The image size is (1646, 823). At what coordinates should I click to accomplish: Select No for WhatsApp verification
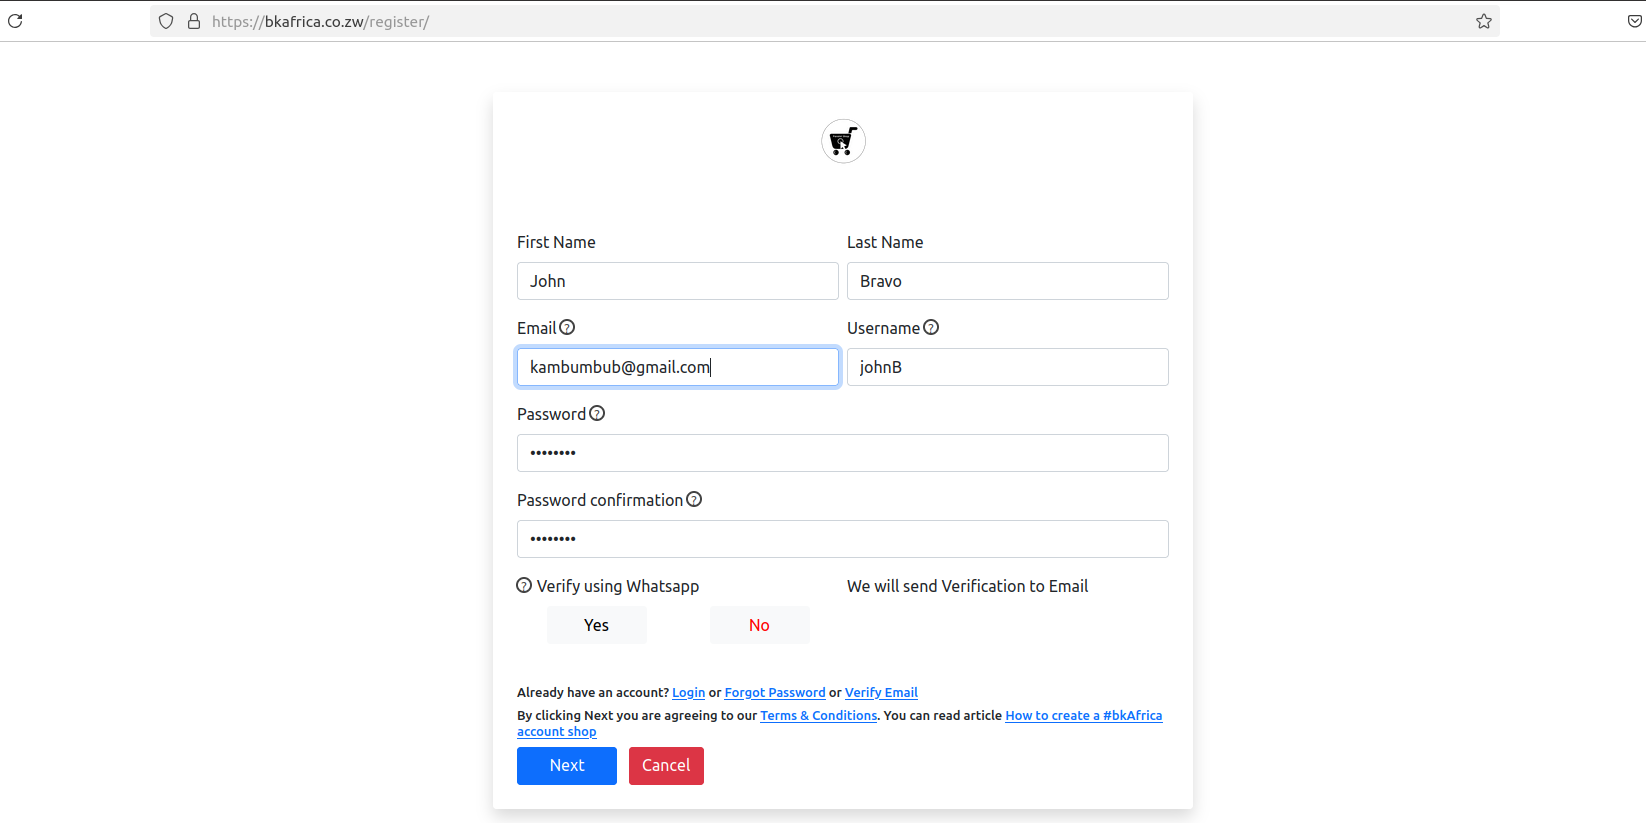click(759, 625)
